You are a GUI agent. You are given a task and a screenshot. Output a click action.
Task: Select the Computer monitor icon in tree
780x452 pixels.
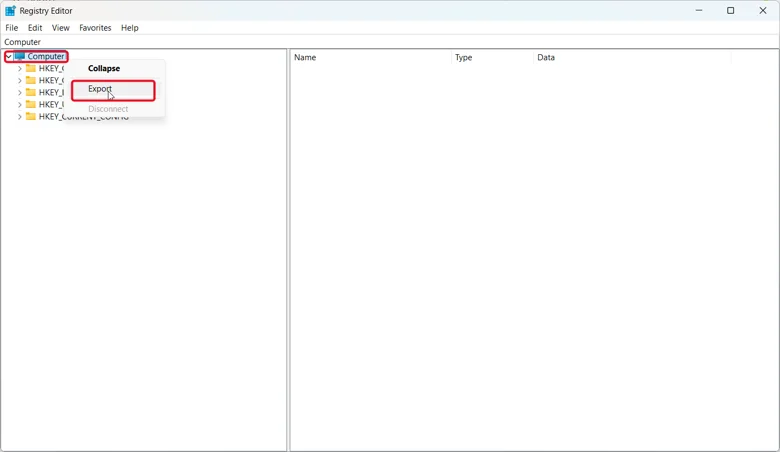click(x=19, y=56)
